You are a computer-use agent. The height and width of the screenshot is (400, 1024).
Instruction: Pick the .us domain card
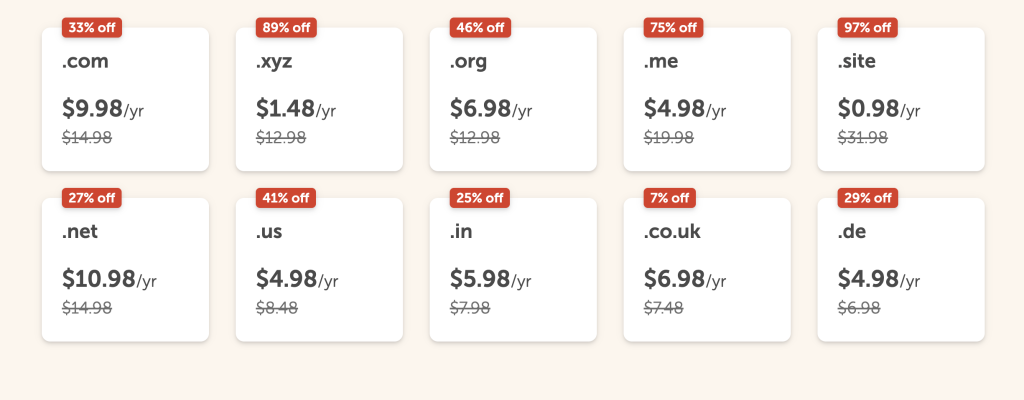(319, 269)
